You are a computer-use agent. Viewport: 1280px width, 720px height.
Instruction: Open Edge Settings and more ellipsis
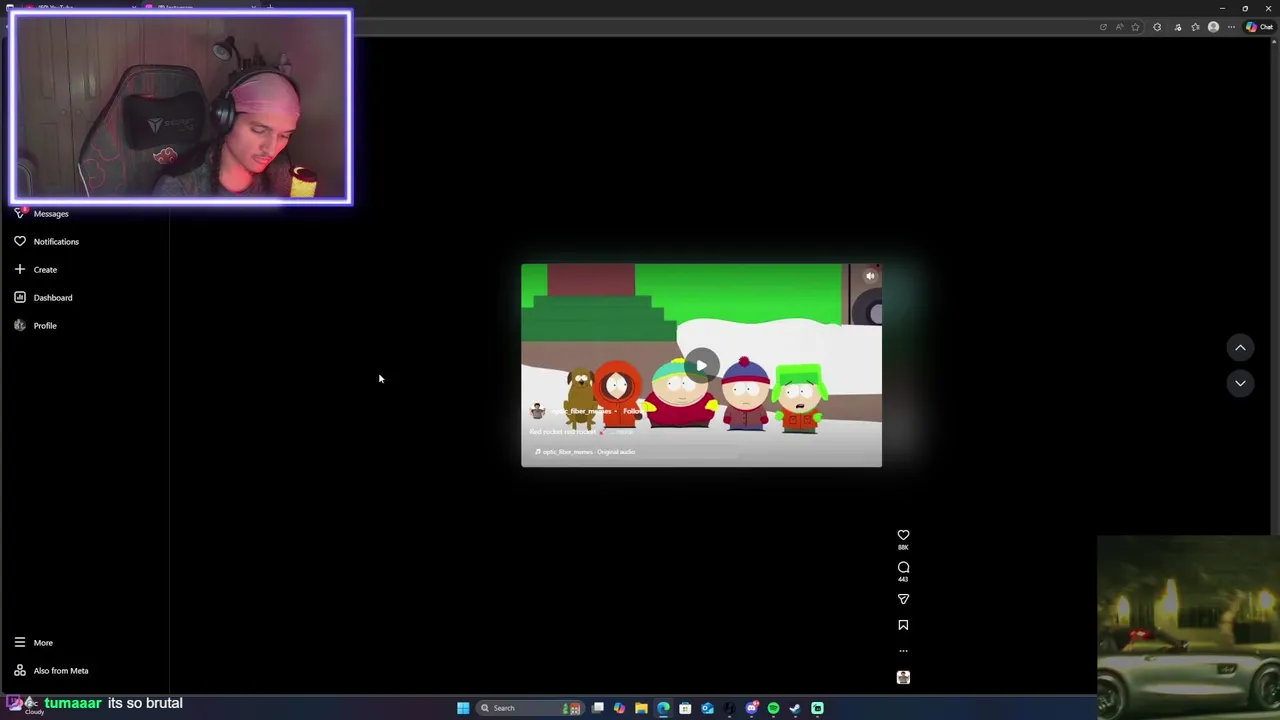pyautogui.click(x=1231, y=27)
